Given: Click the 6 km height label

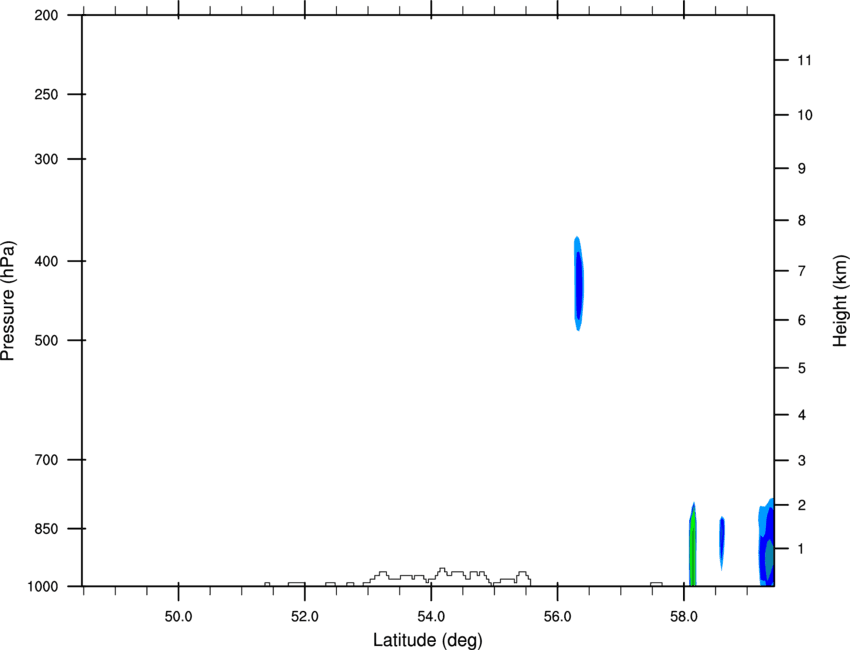Looking at the screenshot, I should pyautogui.click(x=802, y=320).
